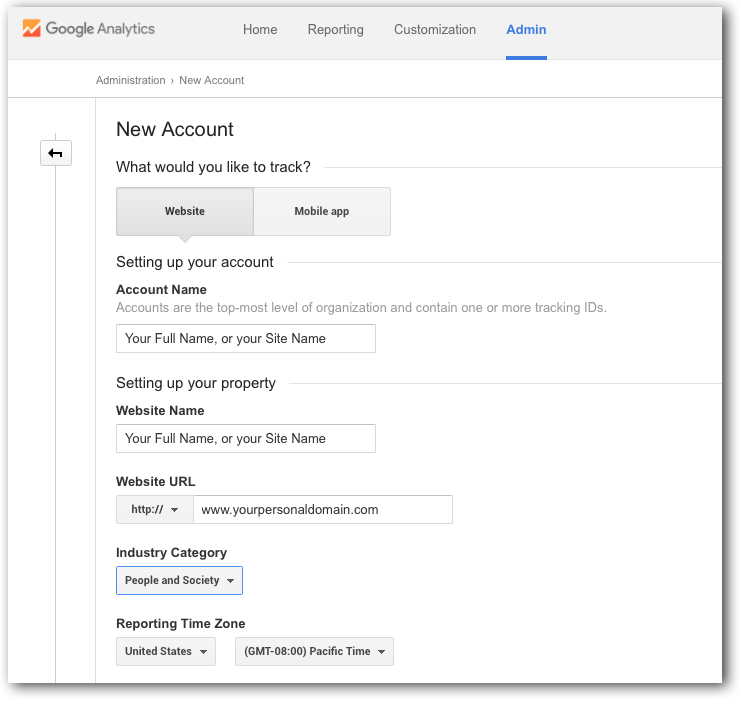
Task: Open the Pacific Time zone dropdown
Action: click(x=314, y=651)
